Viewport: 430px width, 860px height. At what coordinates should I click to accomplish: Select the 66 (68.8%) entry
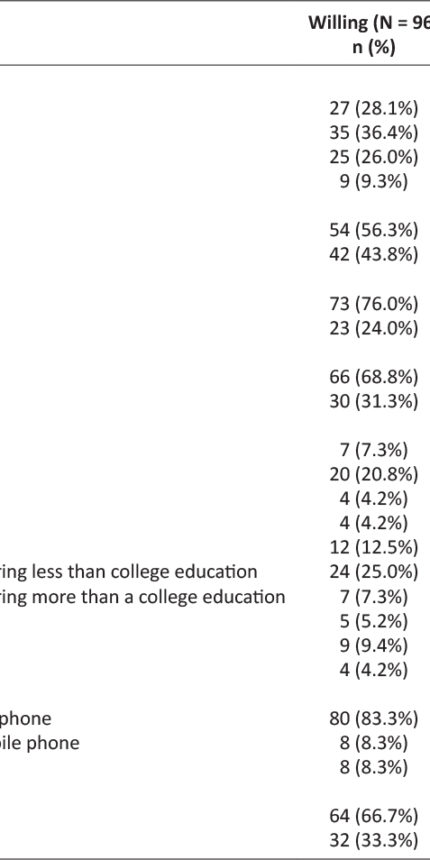coord(374,377)
